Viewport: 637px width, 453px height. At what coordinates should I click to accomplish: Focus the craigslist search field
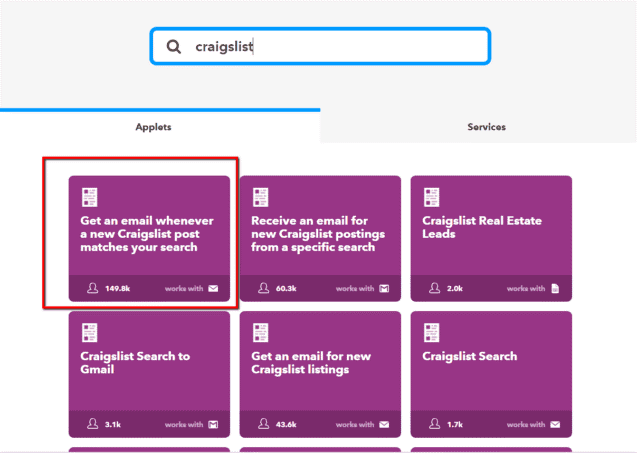tap(320, 46)
